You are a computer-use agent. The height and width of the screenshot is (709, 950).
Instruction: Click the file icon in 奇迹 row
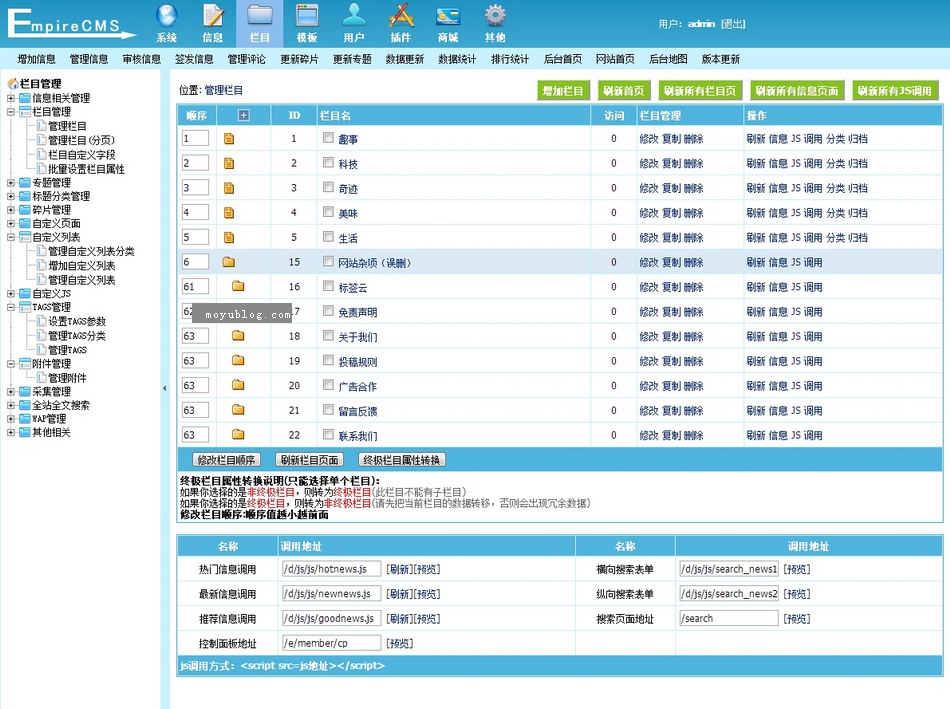point(229,188)
